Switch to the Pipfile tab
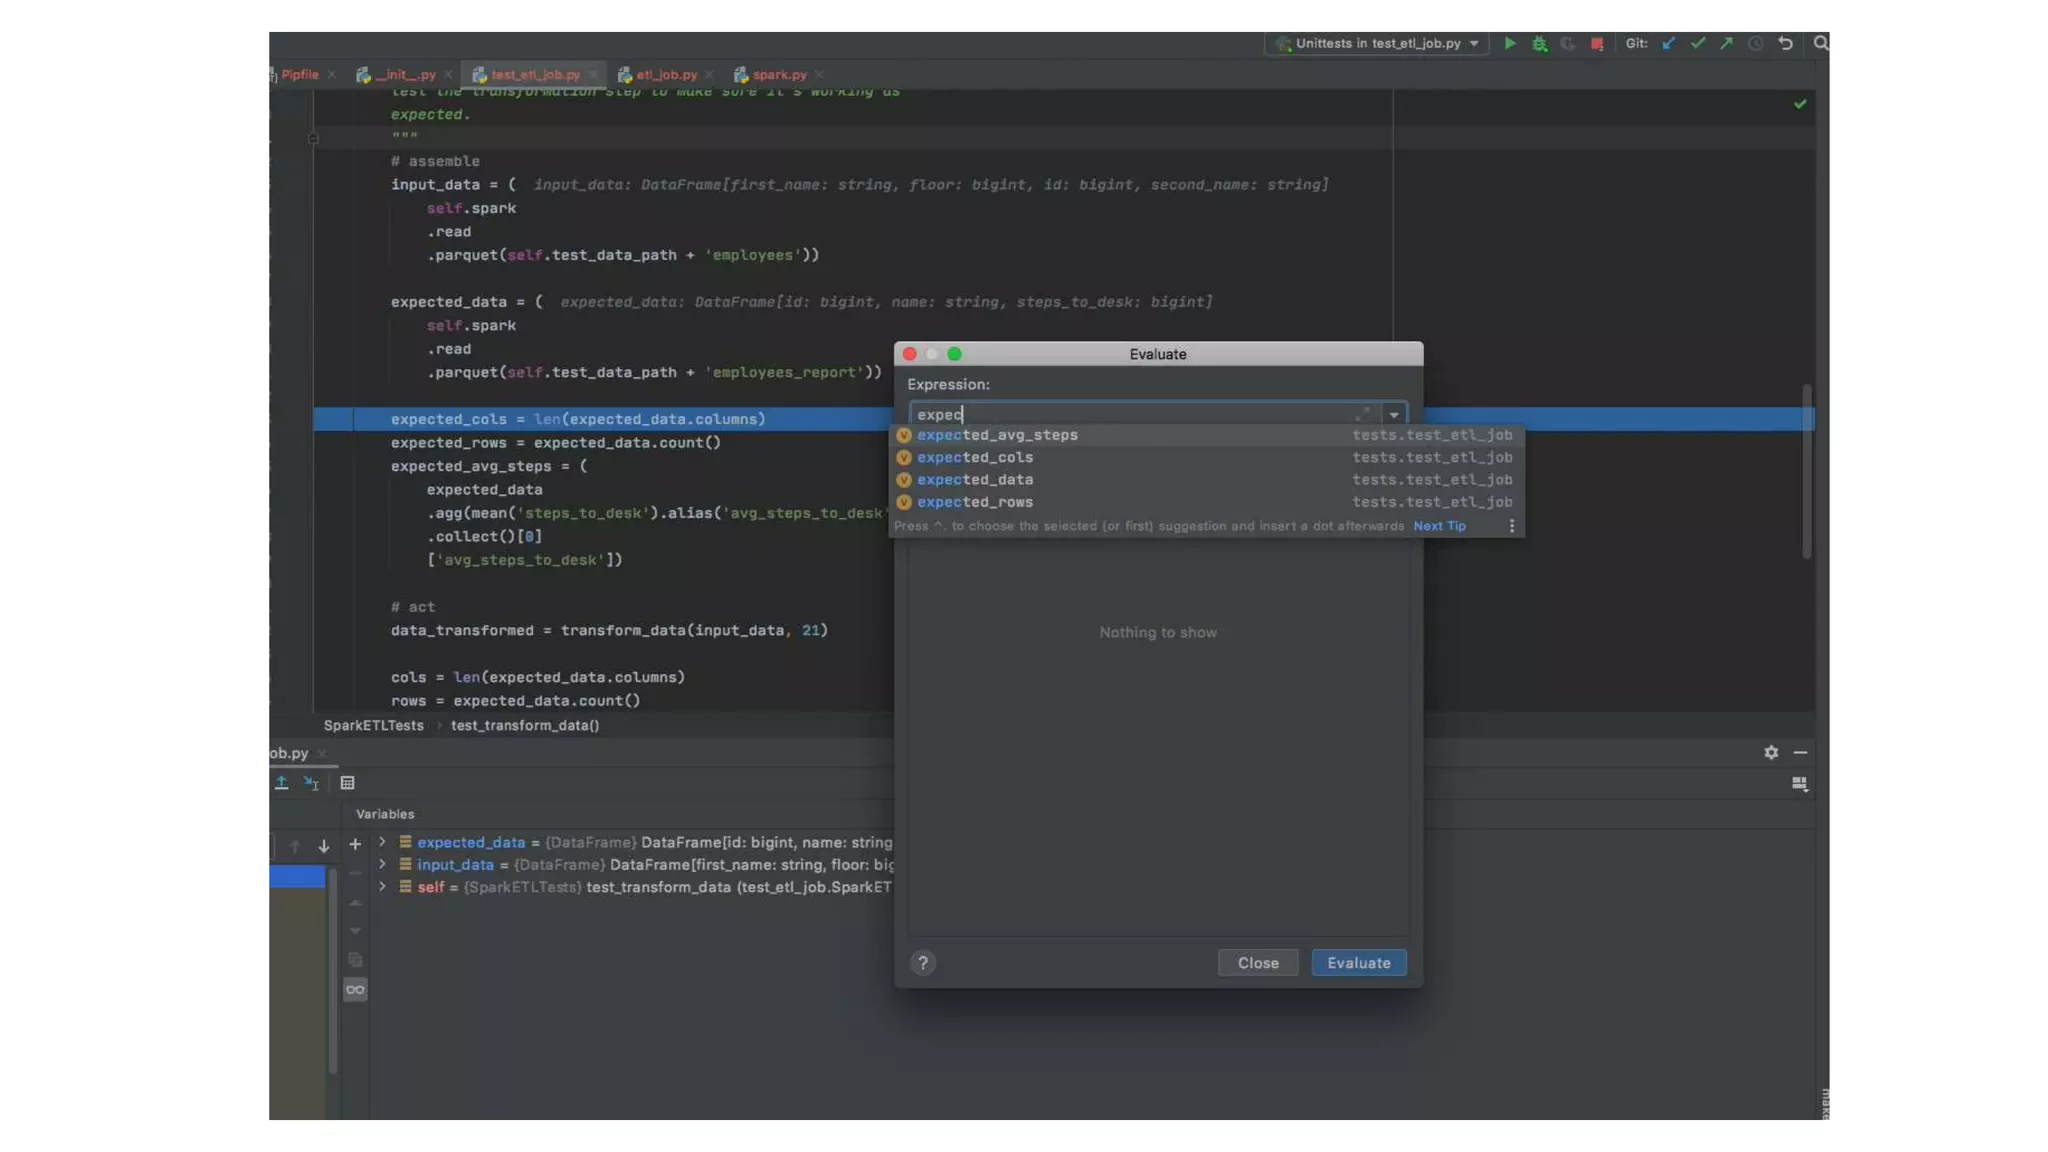The width and height of the screenshot is (2048, 1152). [299, 74]
